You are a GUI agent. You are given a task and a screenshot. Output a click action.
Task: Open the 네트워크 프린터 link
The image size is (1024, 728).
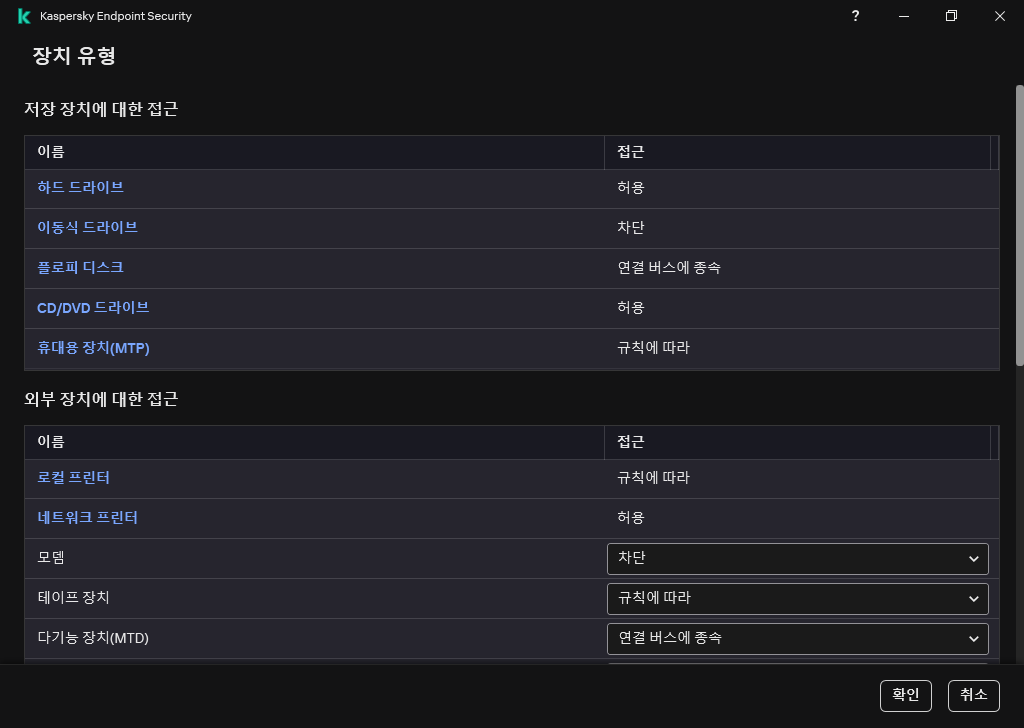point(87,518)
